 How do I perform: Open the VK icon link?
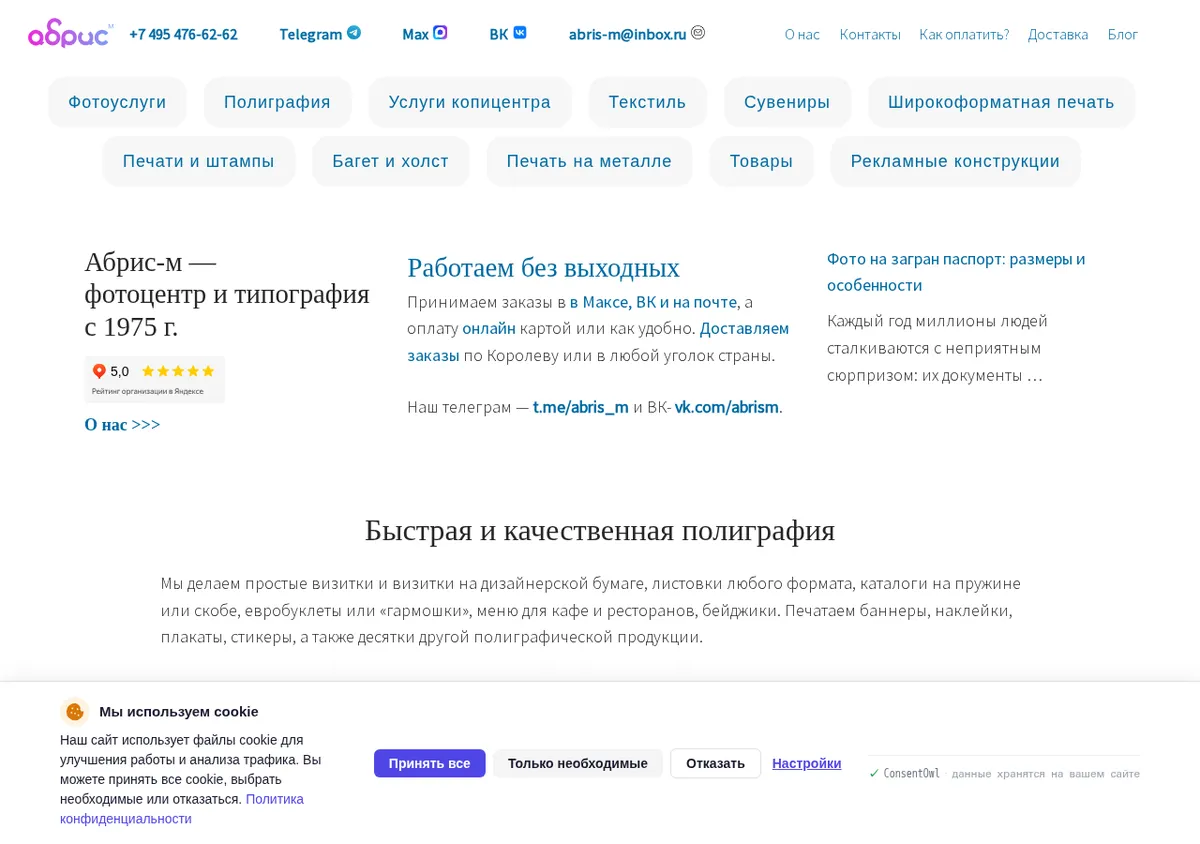point(520,32)
